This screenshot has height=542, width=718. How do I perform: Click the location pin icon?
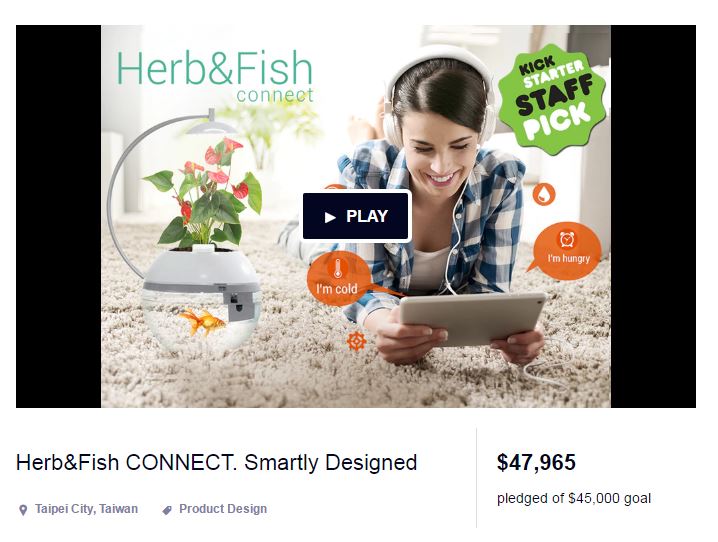pyautogui.click(x=23, y=510)
